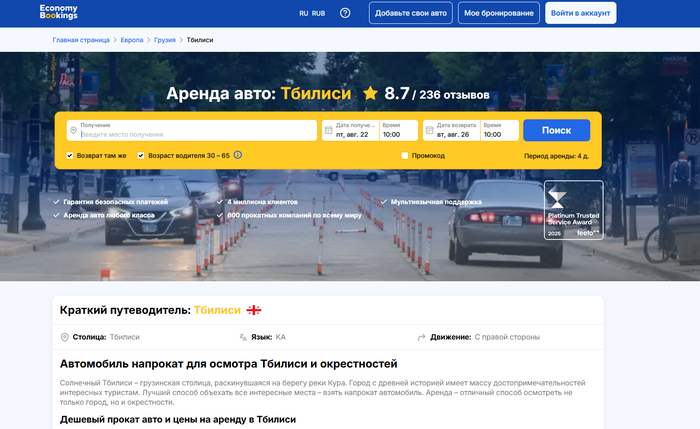Click the Georgia flag icon
This screenshot has width=700, height=429.
254,310
